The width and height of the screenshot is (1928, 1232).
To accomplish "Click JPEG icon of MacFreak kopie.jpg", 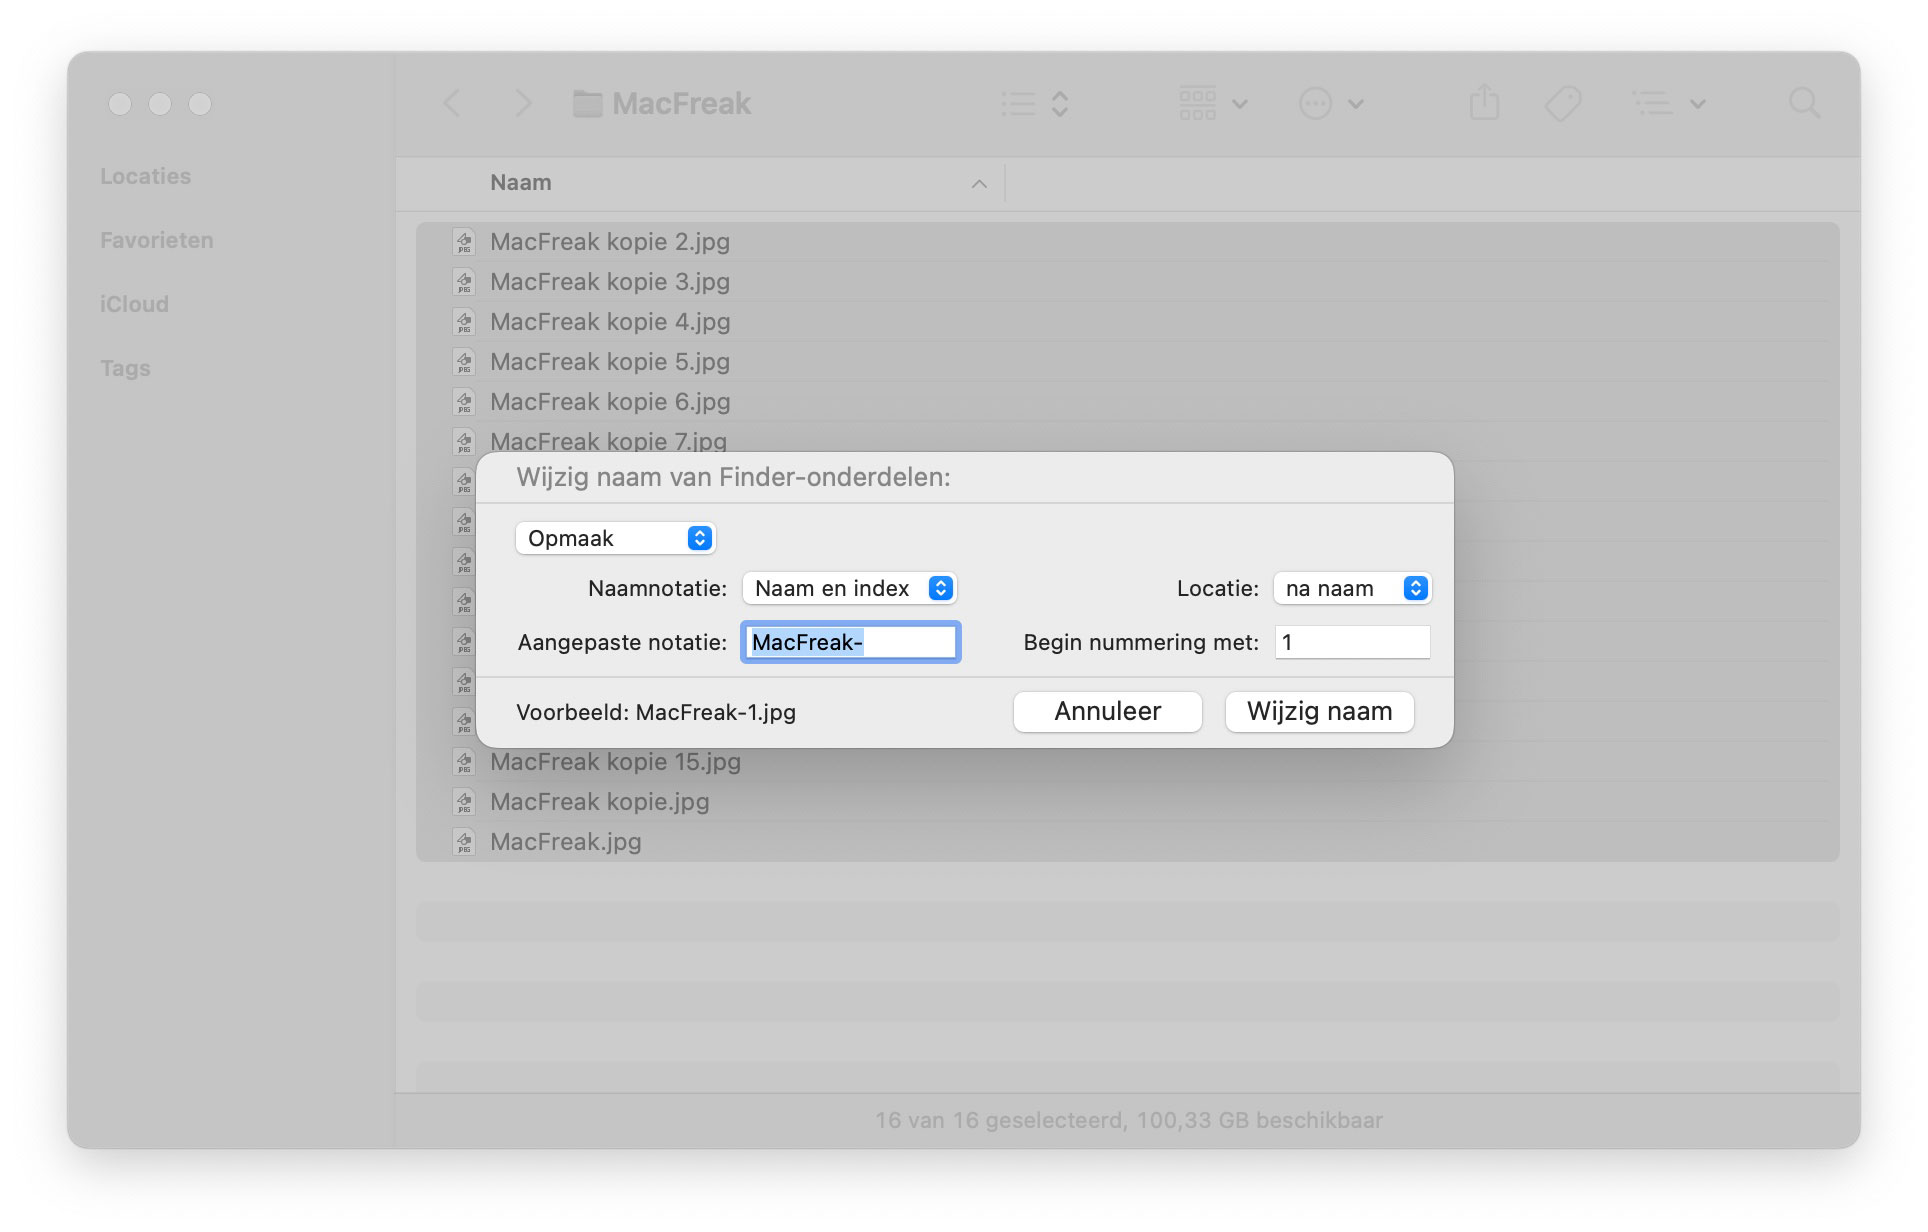I will (464, 802).
